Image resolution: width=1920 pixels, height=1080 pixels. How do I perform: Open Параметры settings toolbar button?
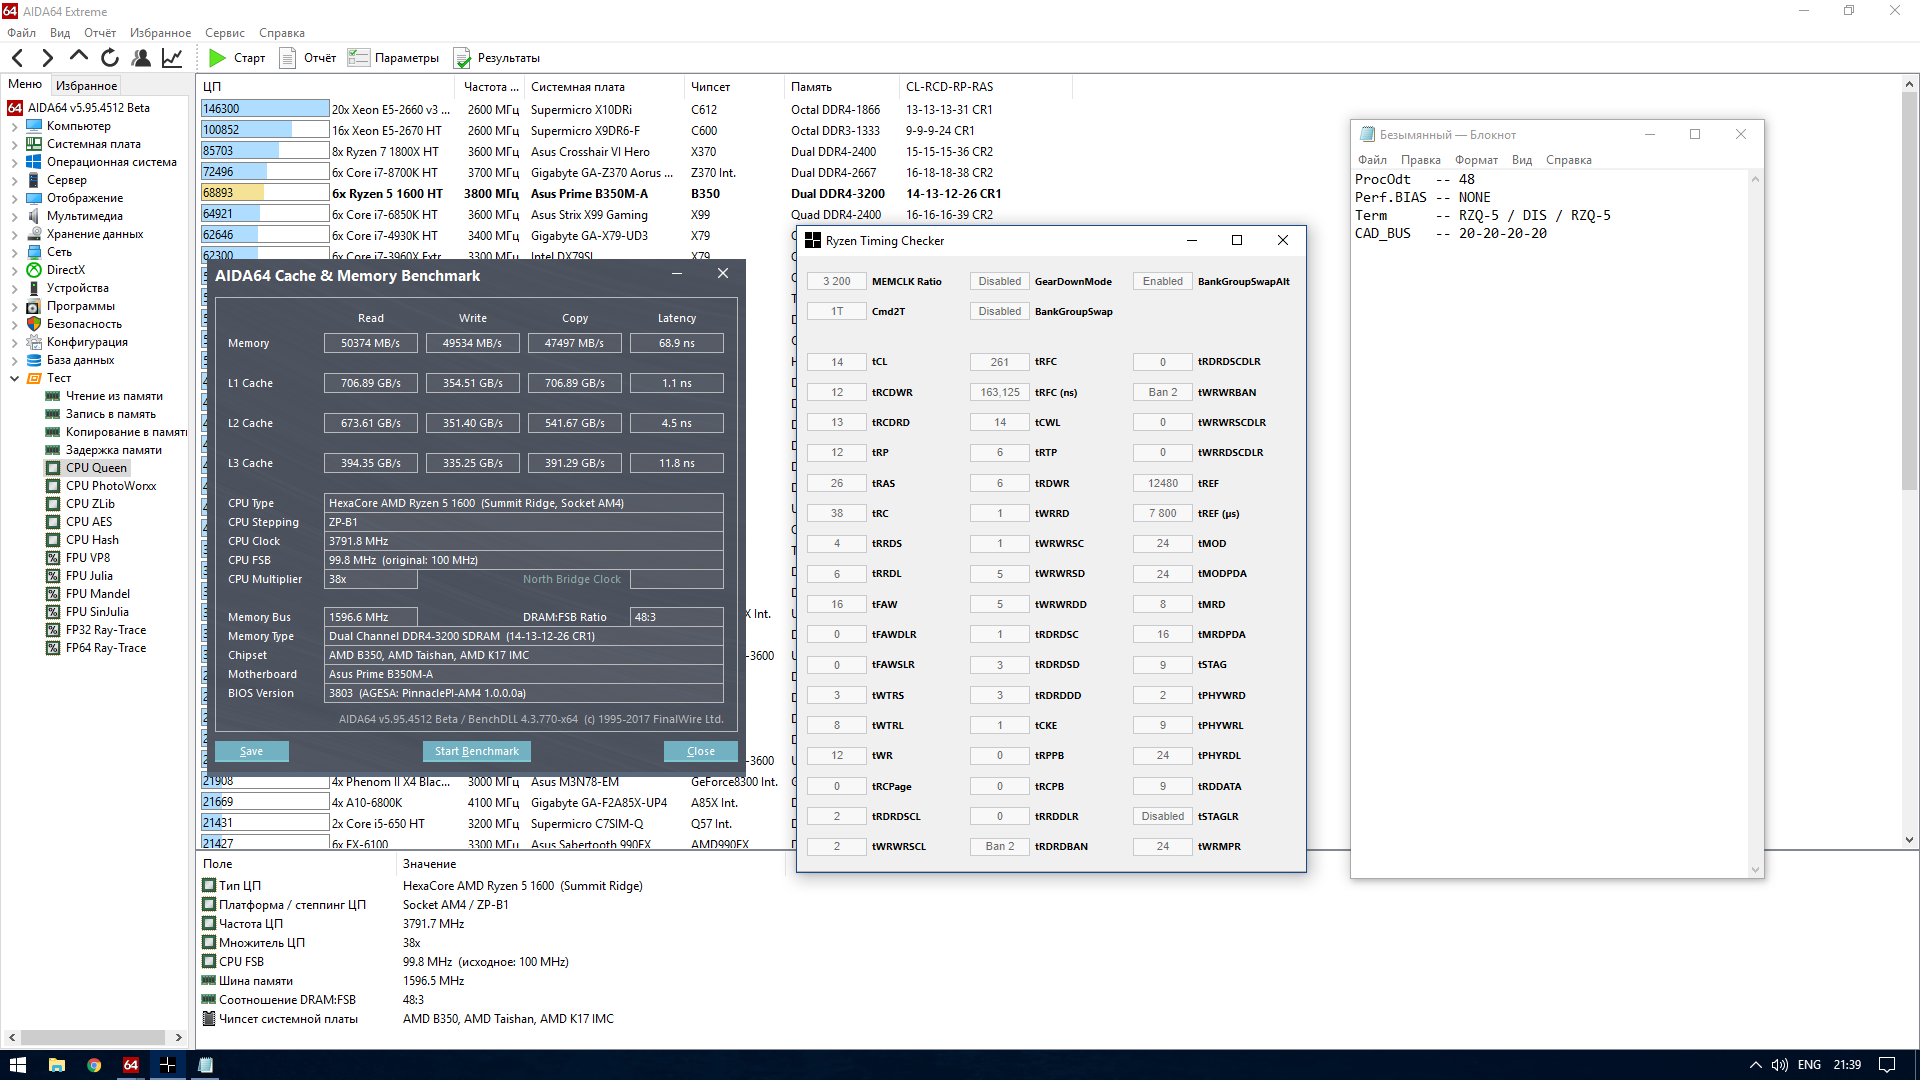coord(393,58)
